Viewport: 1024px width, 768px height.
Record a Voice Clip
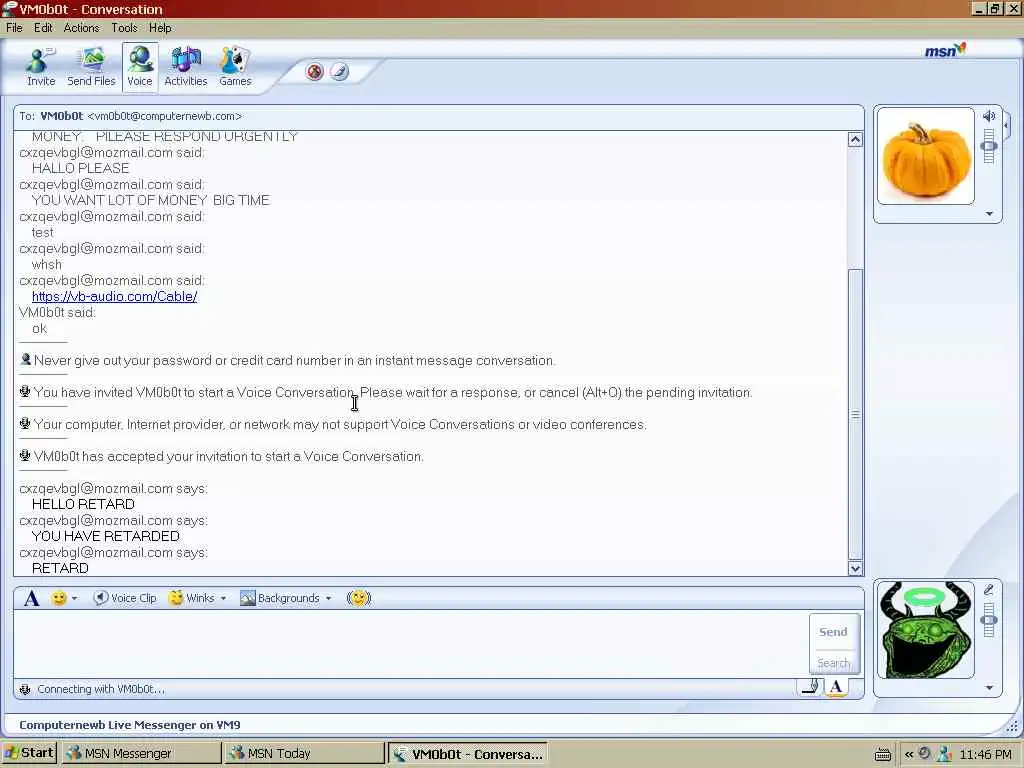click(125, 598)
